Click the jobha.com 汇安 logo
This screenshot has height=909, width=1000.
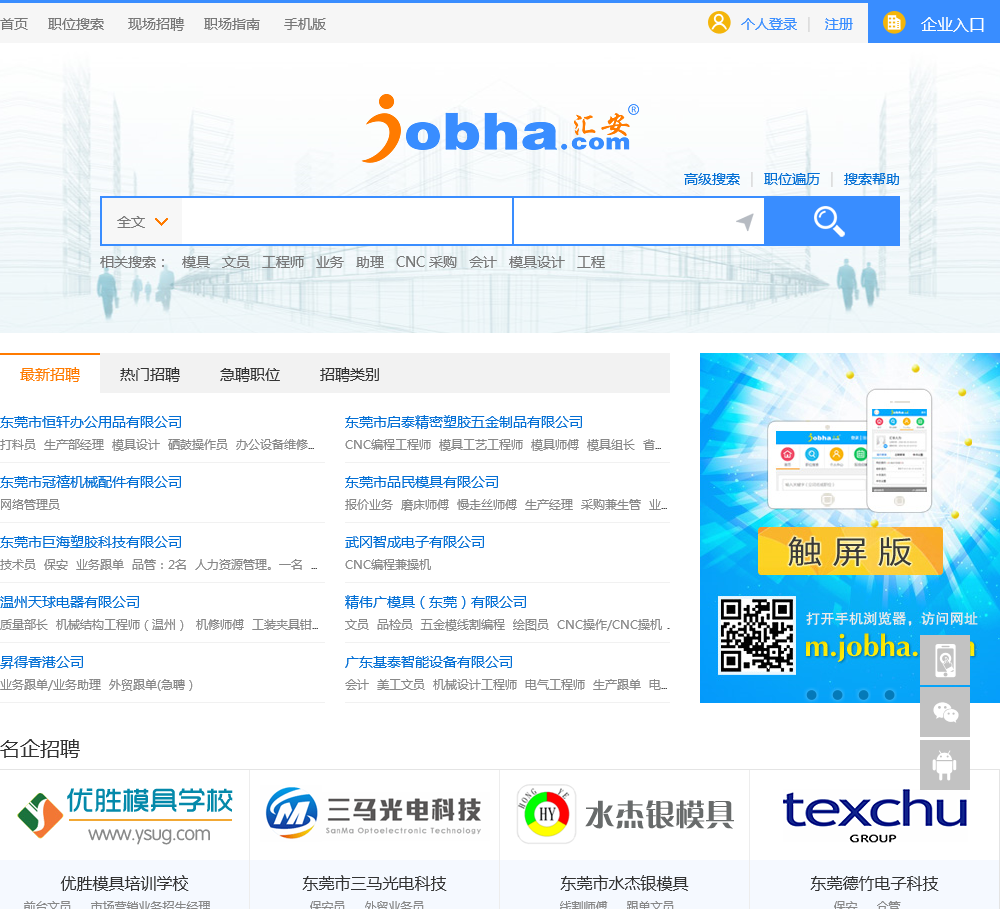pyautogui.click(x=501, y=128)
